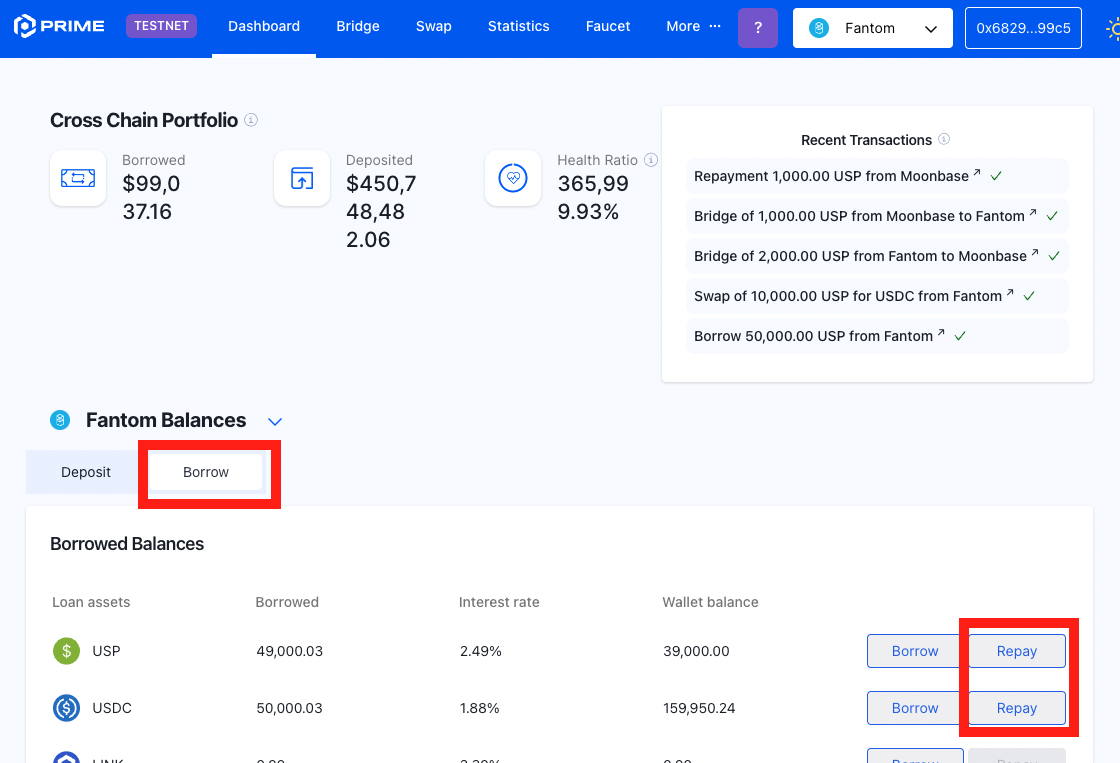
Task: Expand the Fantom Balances chevron
Action: tap(275, 422)
